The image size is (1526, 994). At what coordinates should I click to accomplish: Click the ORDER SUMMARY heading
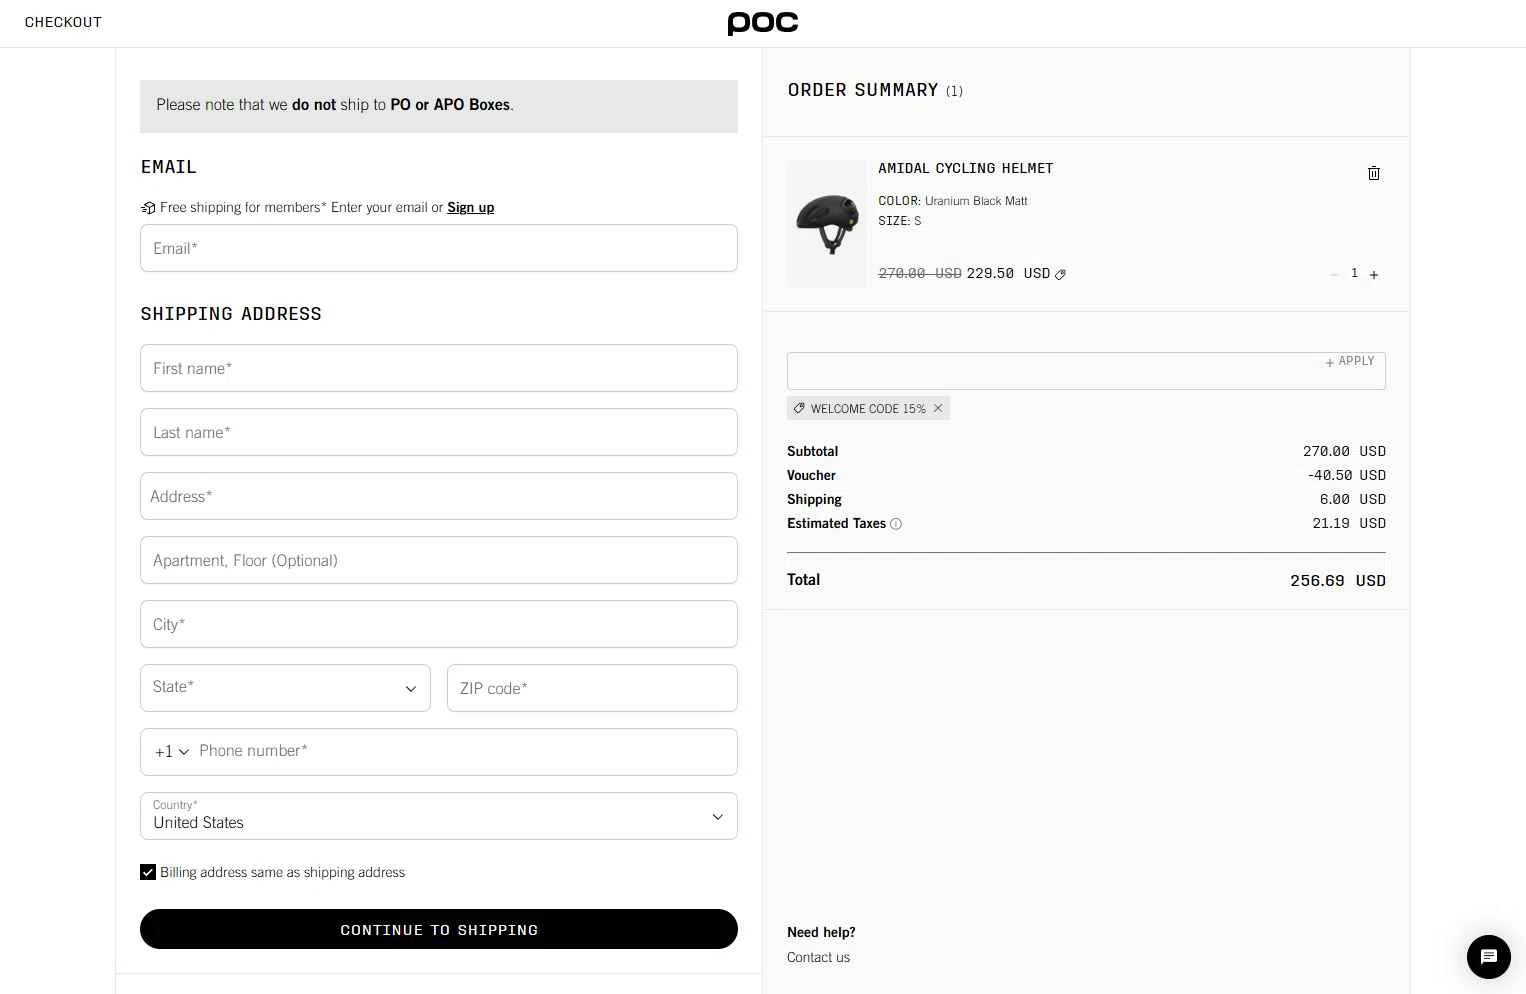tap(863, 90)
